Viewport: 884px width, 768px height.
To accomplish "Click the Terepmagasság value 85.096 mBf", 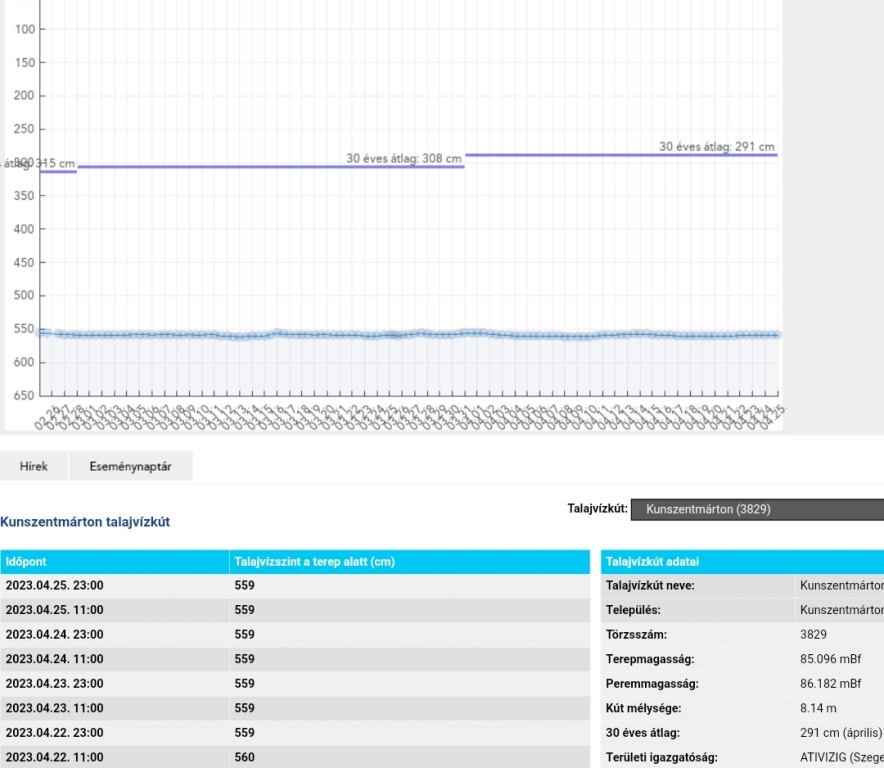I will point(830,659).
